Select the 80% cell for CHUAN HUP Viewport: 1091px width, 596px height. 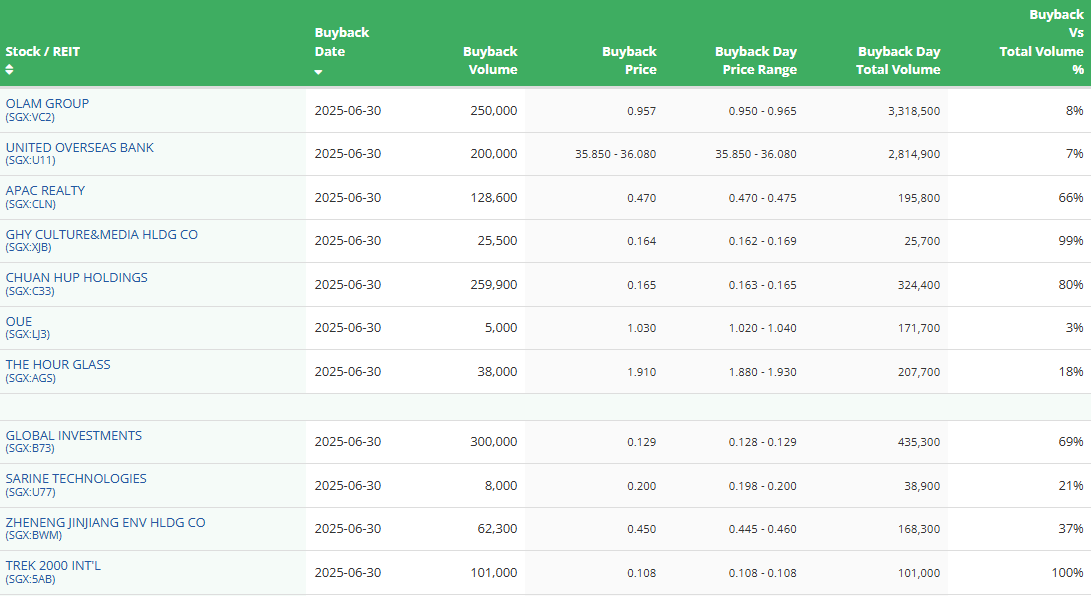click(1071, 284)
